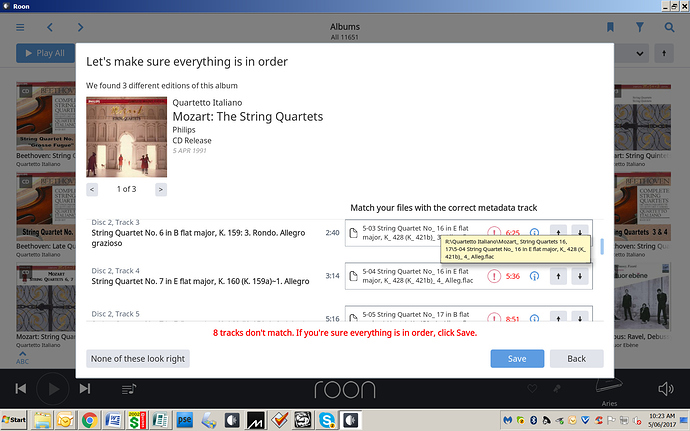Viewport: 690px width, 431px height.
Task: Skip to next track
Action: [x=85, y=389]
